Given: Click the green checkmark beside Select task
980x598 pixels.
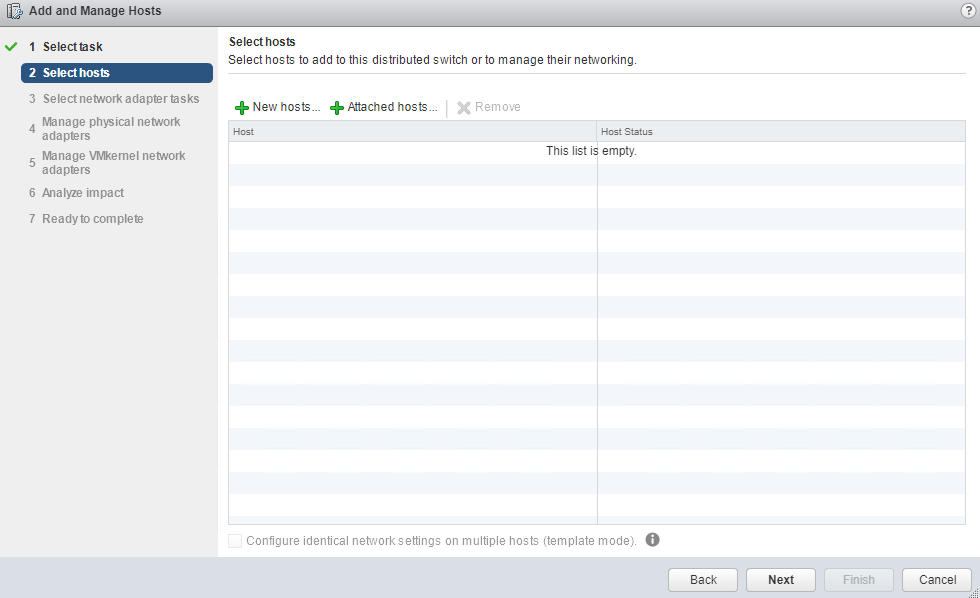Looking at the screenshot, I should pyautogui.click(x=12, y=47).
